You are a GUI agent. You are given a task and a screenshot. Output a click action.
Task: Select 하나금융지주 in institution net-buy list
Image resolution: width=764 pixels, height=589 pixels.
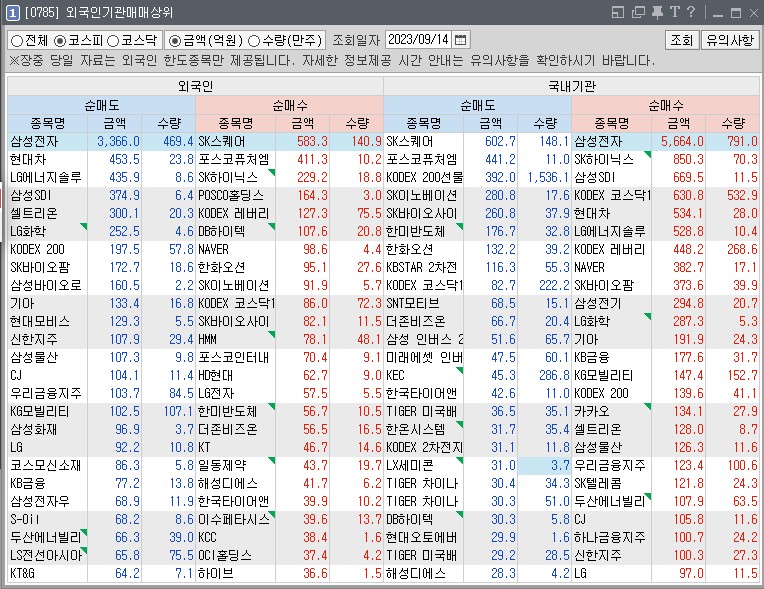coord(610,537)
